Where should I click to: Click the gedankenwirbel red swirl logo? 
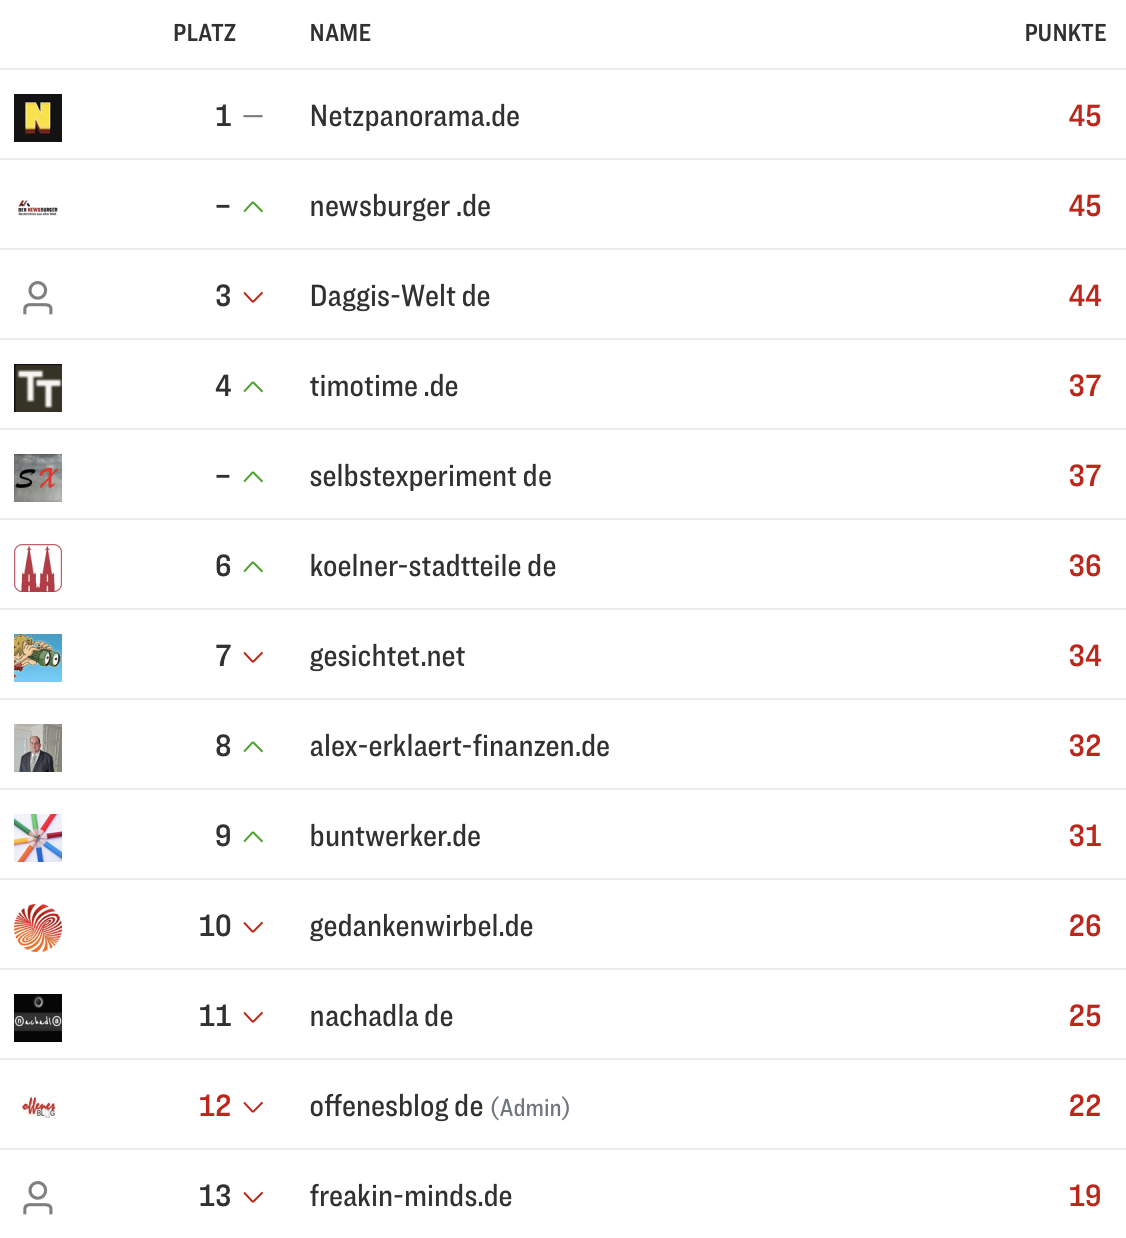(x=38, y=928)
